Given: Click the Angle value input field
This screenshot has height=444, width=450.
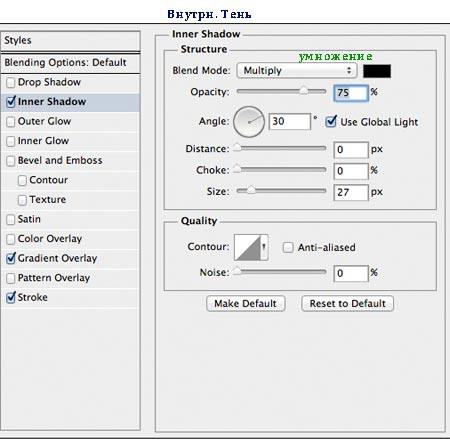Looking at the screenshot, I should coord(290,121).
